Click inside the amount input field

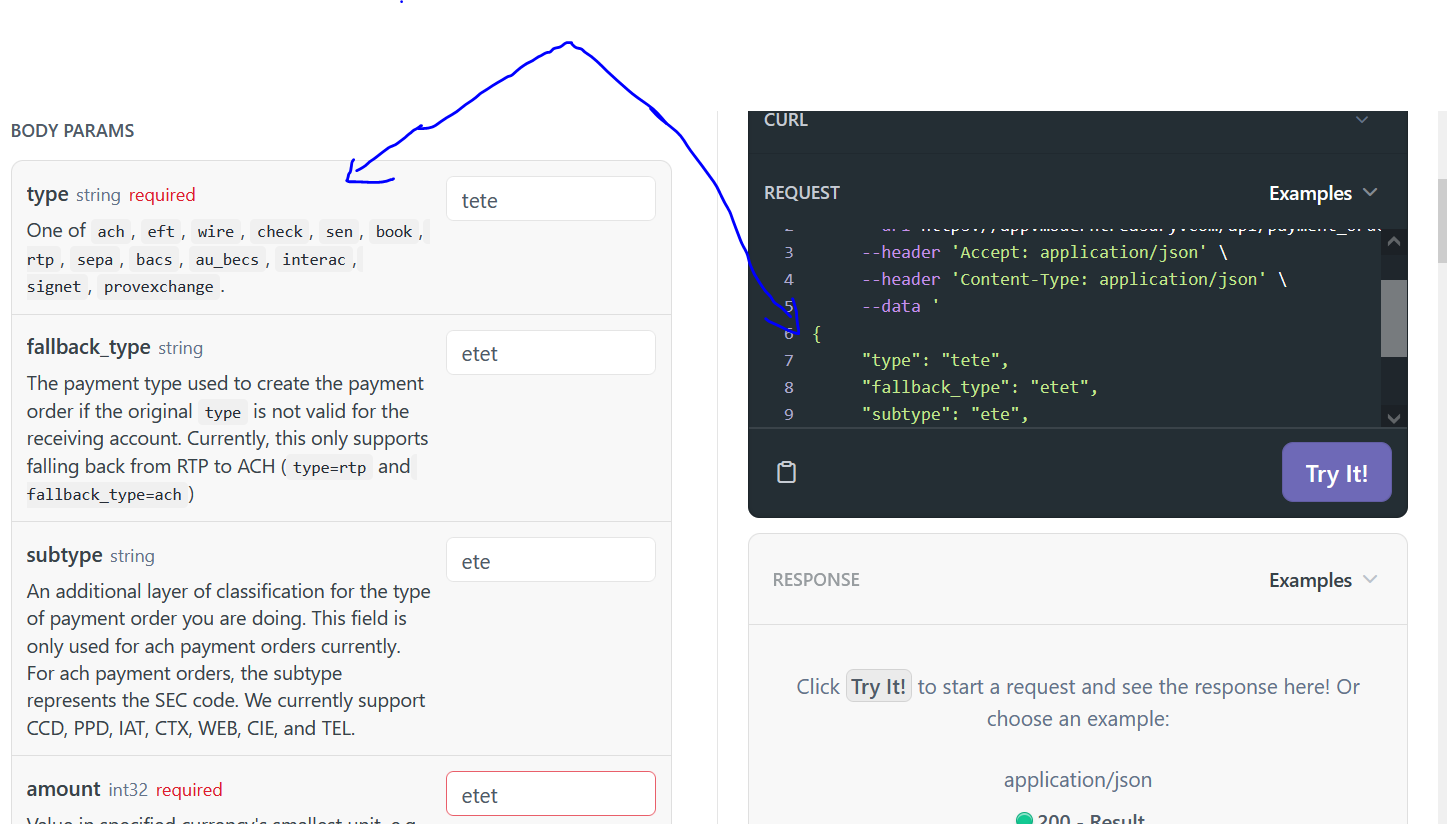pyautogui.click(x=550, y=793)
